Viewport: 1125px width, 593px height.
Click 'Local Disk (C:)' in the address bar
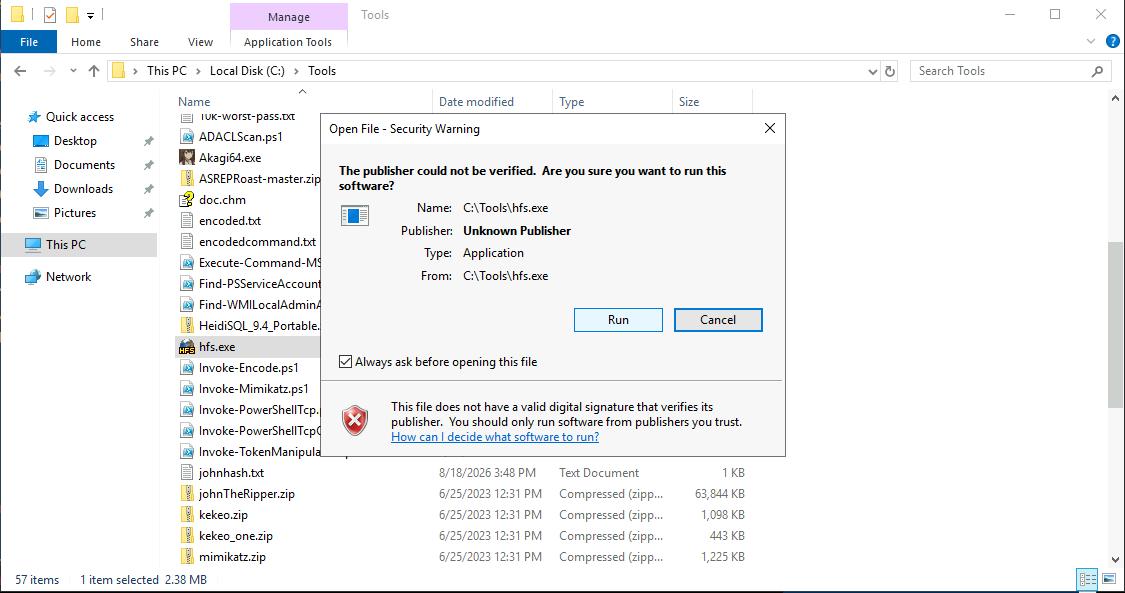(x=248, y=71)
